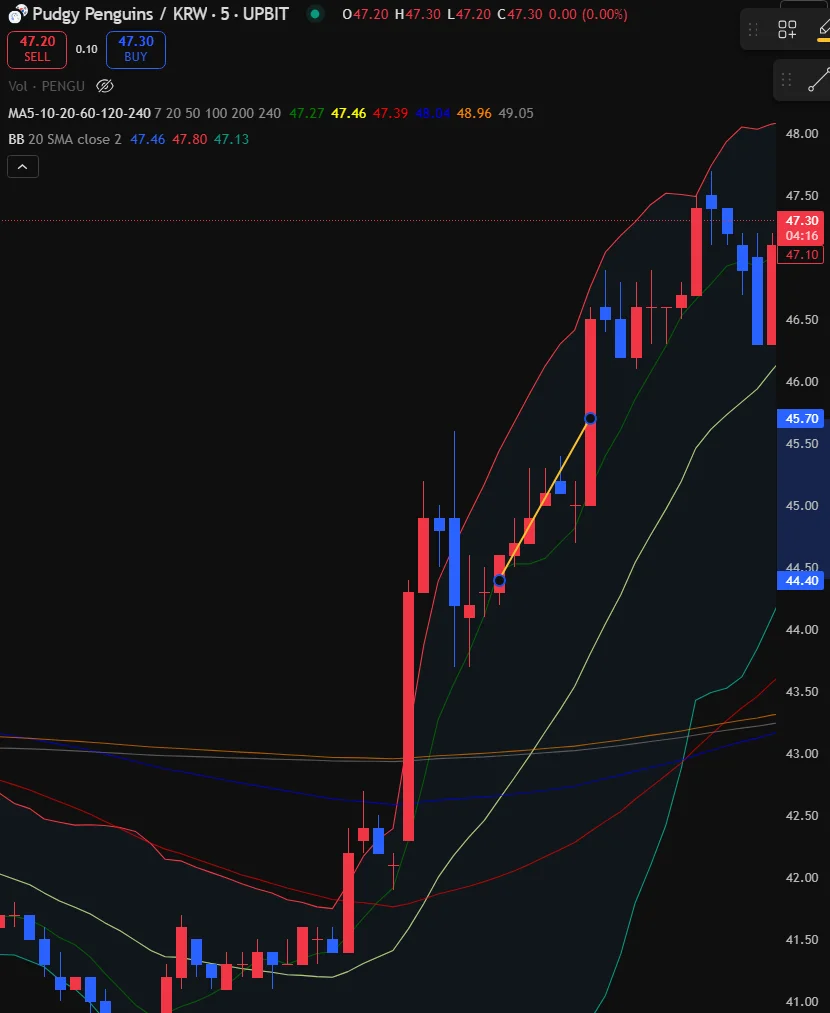The image size is (830, 1013).
Task: Select the yellow trend line on the chart
Action: click(x=545, y=499)
